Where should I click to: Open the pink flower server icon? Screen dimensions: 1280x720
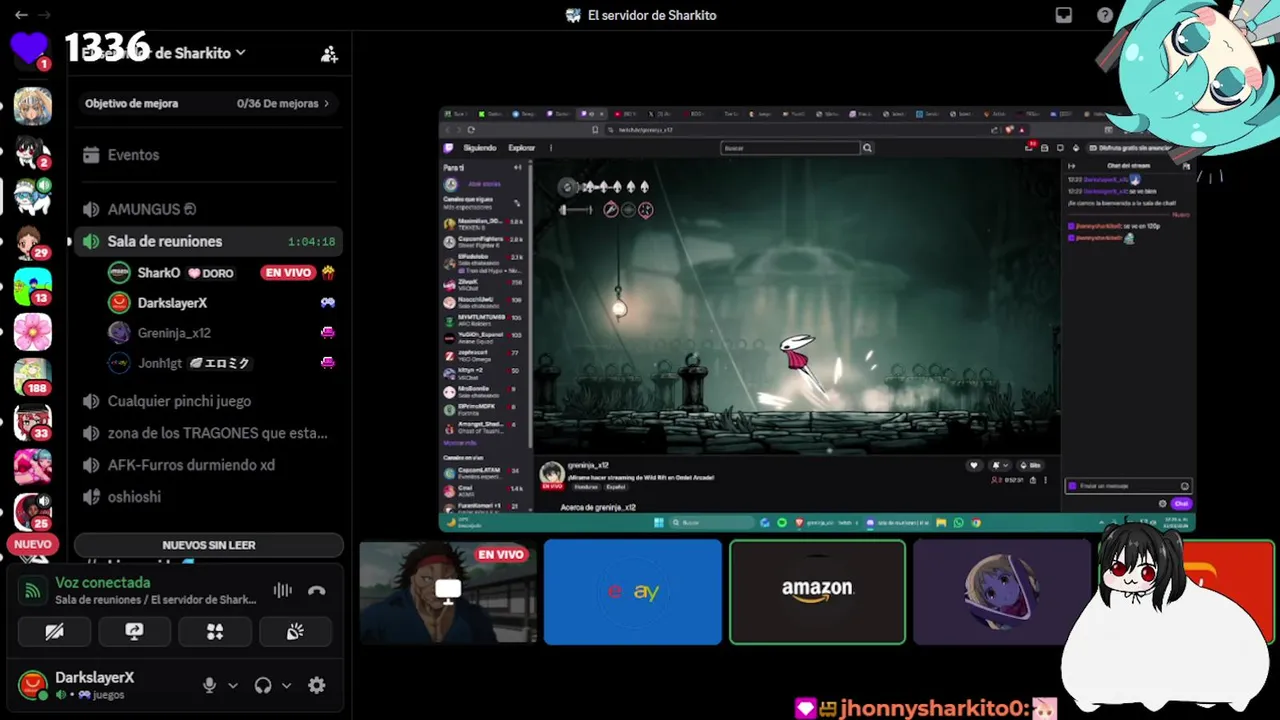(32, 332)
